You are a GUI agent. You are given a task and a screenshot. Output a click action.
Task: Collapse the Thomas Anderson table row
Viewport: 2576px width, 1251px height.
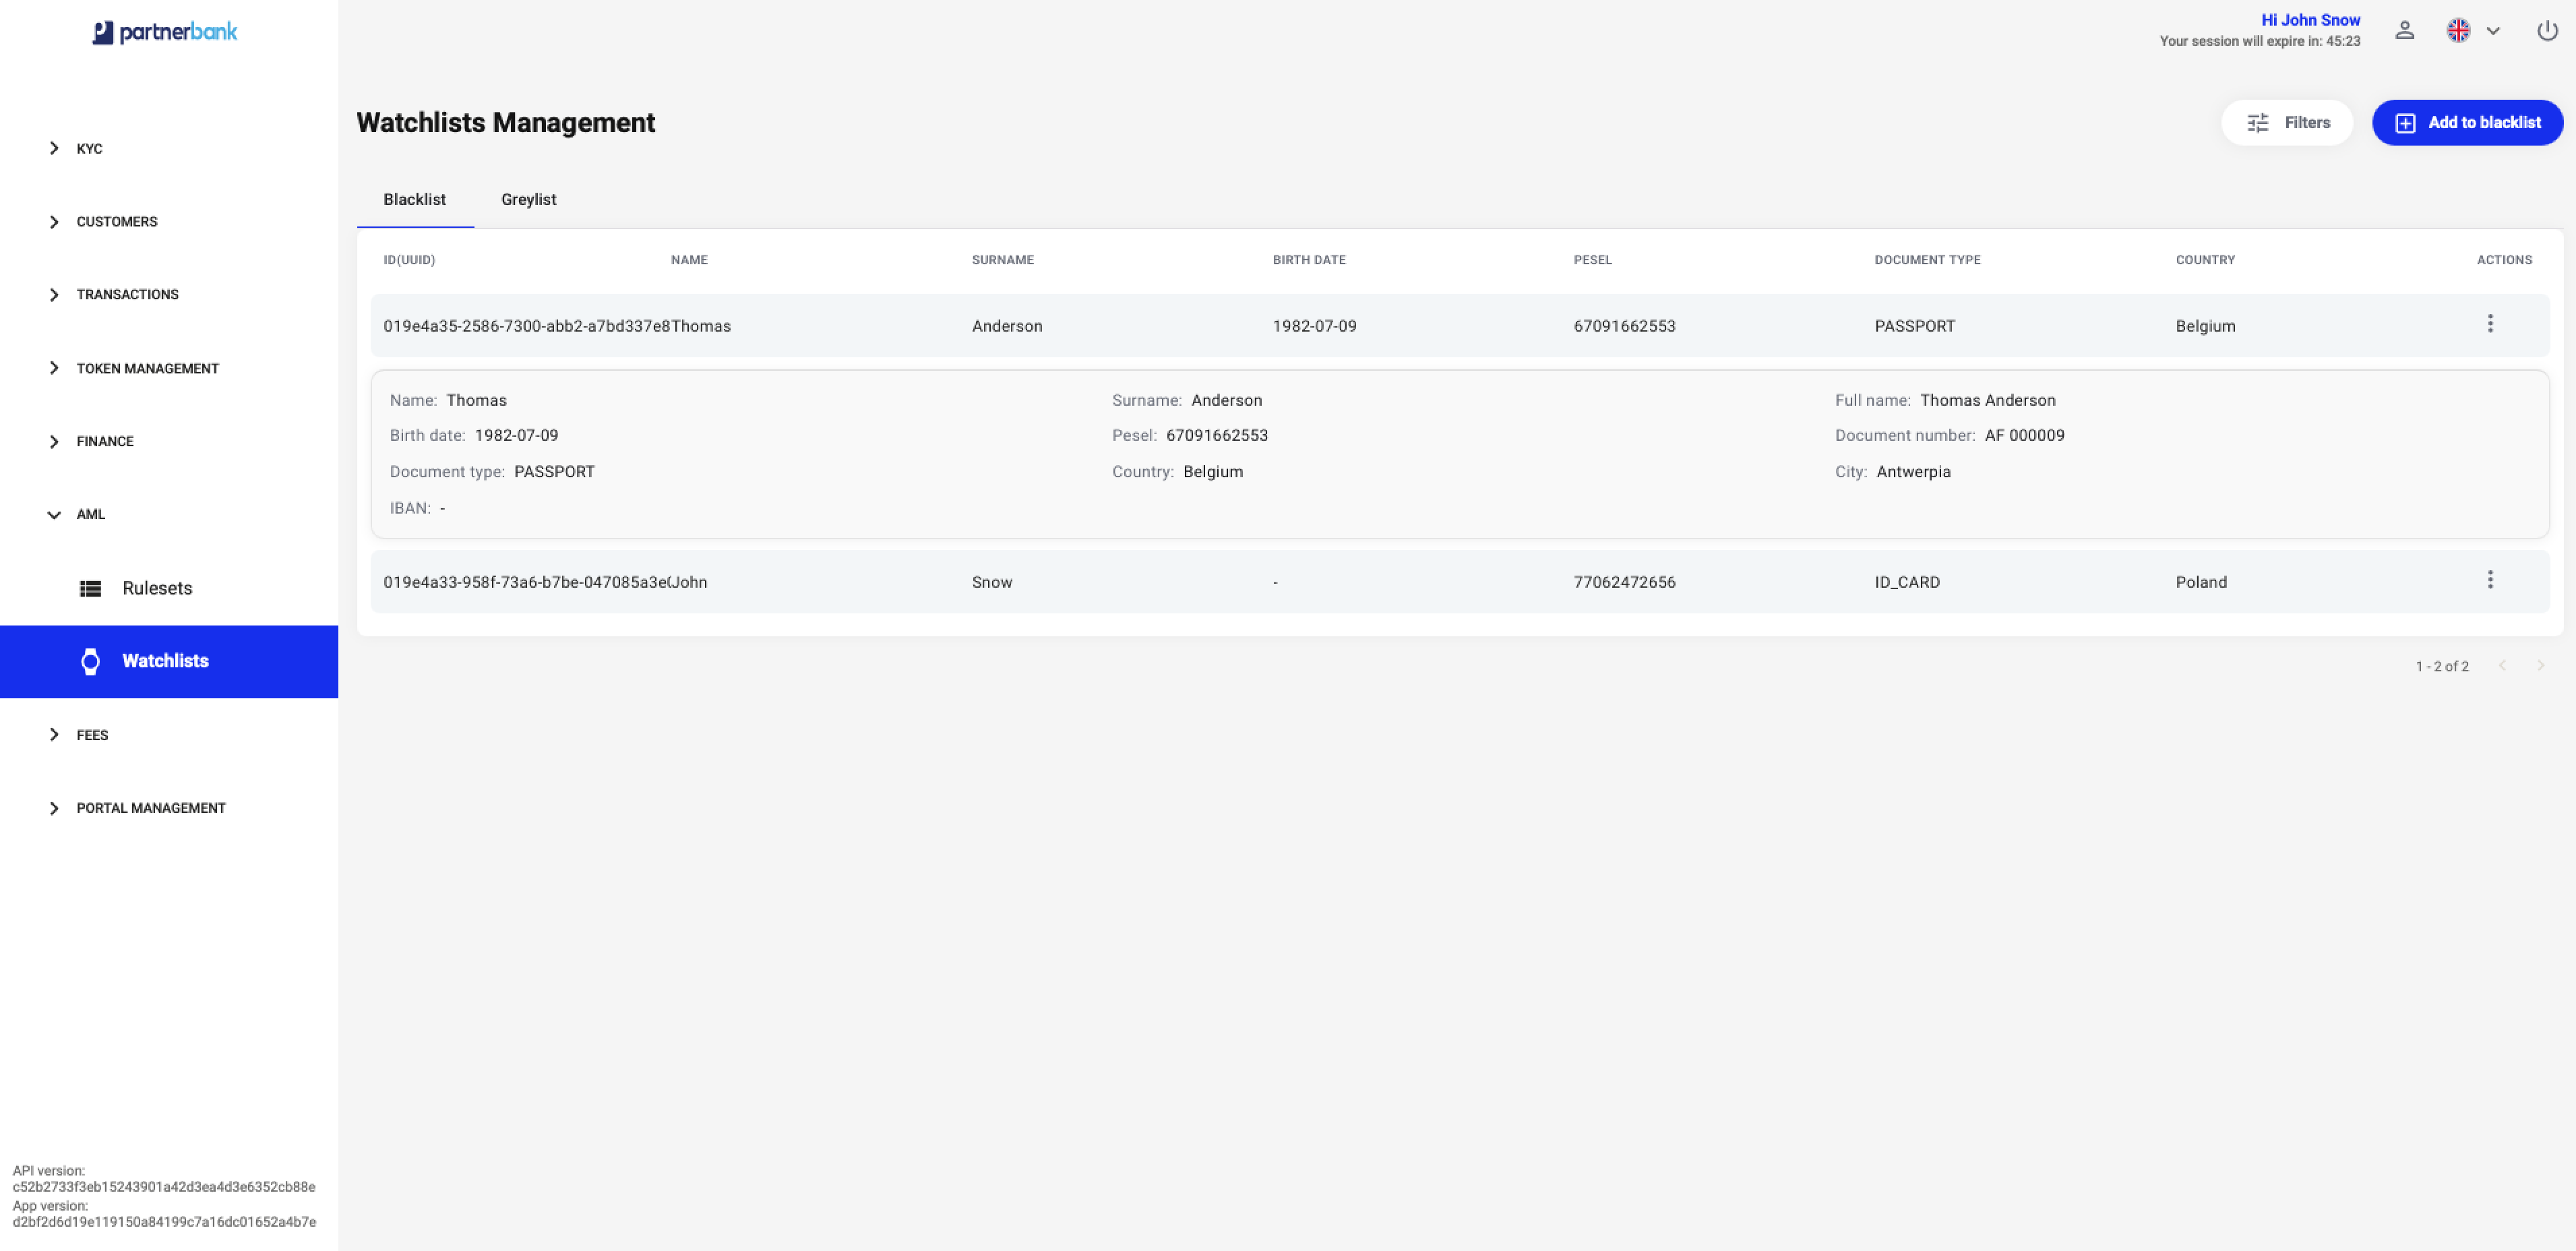pos(1459,325)
